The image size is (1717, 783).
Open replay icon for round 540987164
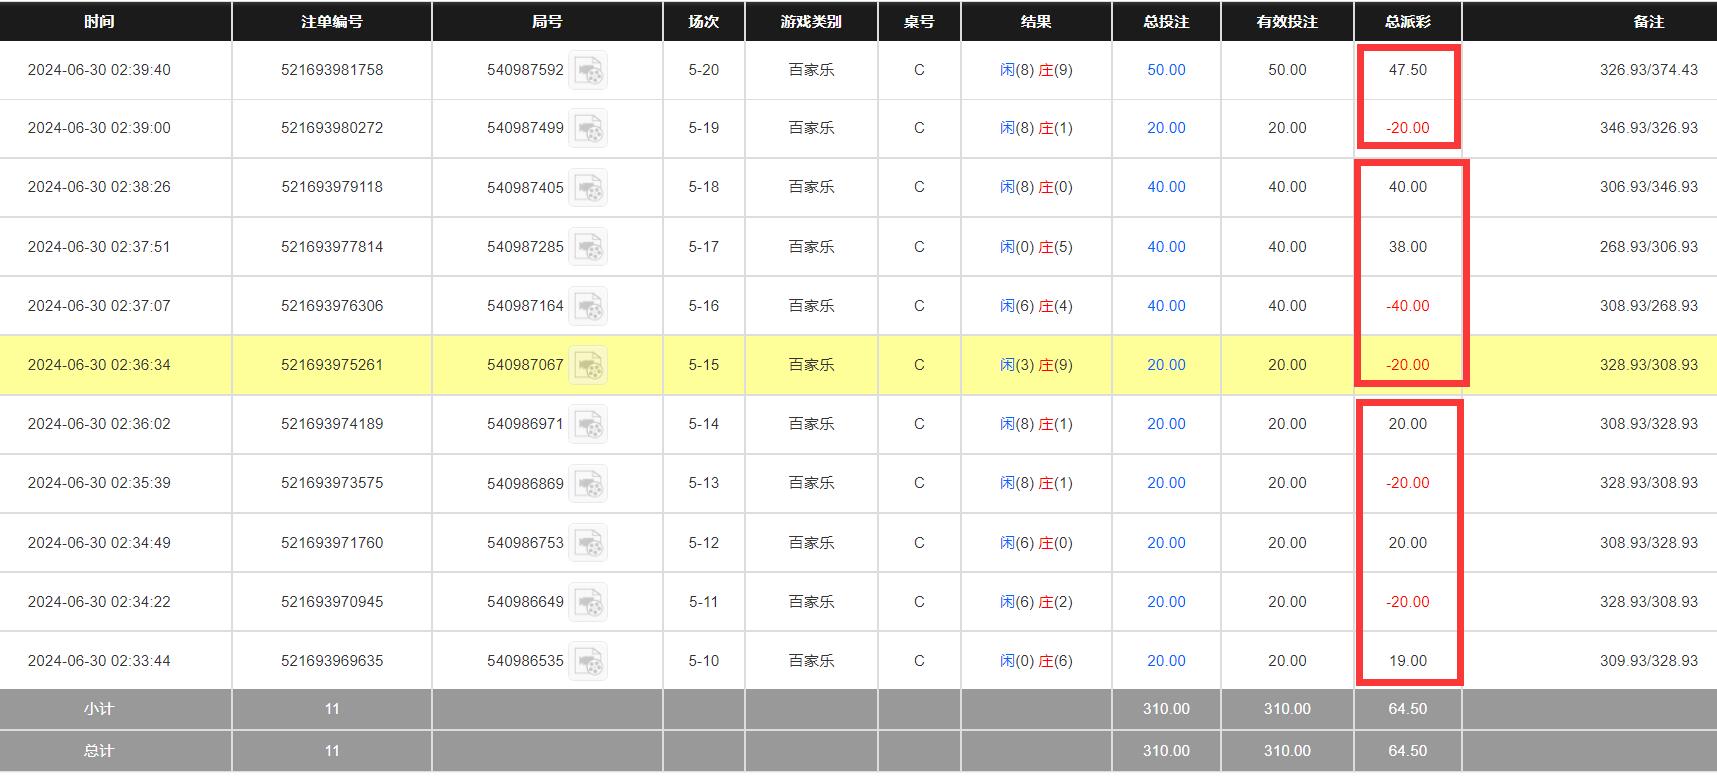tap(588, 306)
